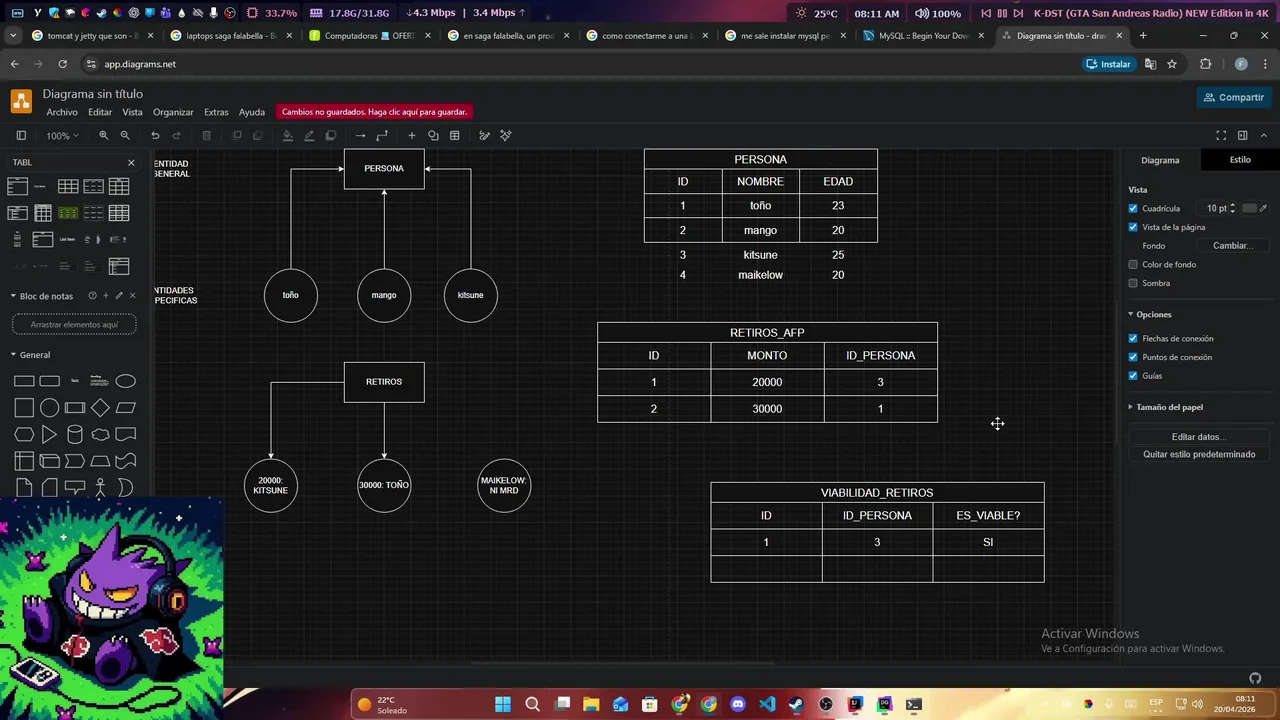Toggle the sidebar panels icon in toolbar
This screenshot has height=720, width=1280.
click(21, 135)
